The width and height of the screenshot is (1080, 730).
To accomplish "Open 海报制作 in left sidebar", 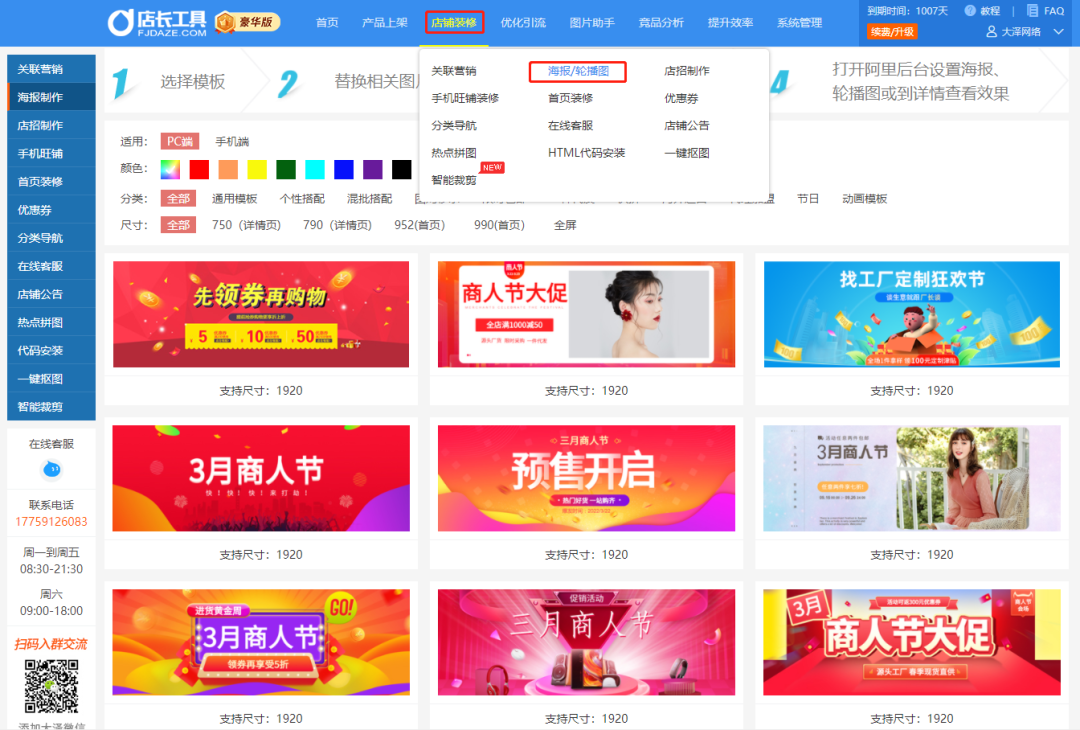I will [51, 97].
